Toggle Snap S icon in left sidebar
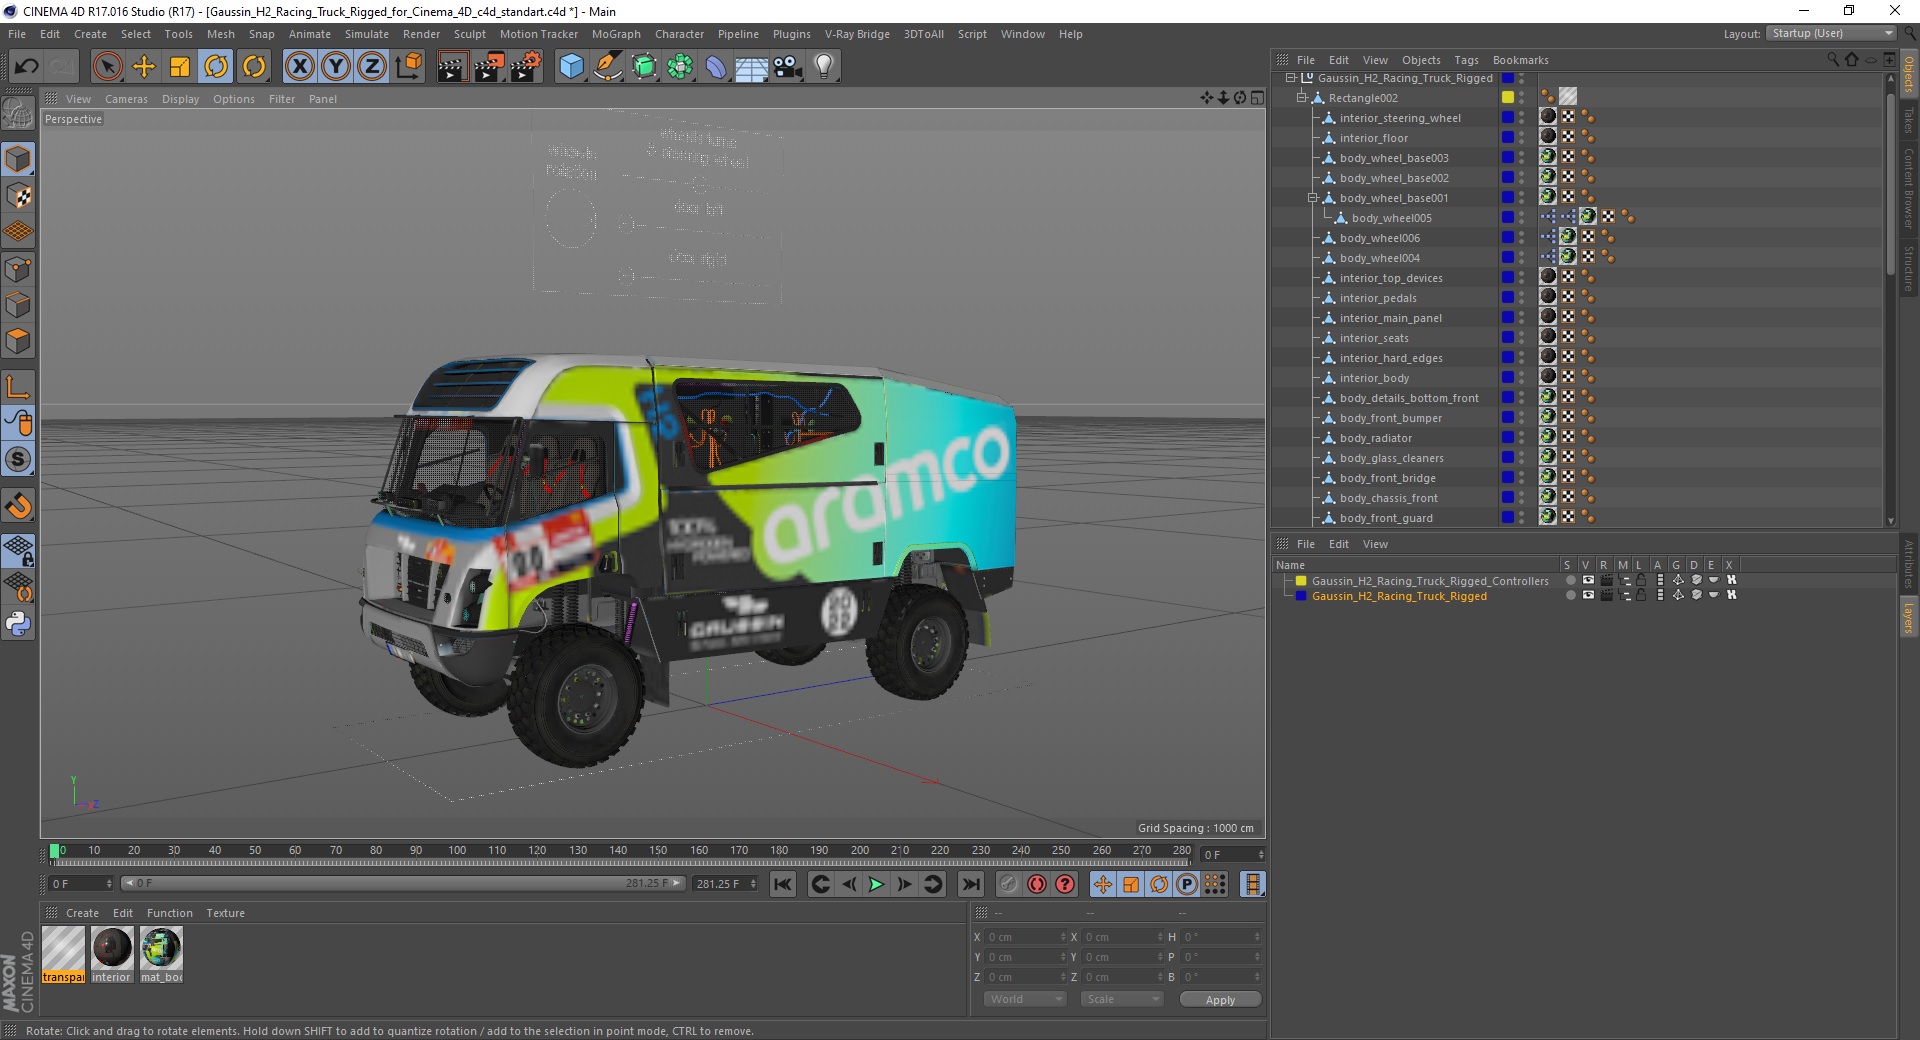The width and height of the screenshot is (1920, 1040). click(18, 460)
